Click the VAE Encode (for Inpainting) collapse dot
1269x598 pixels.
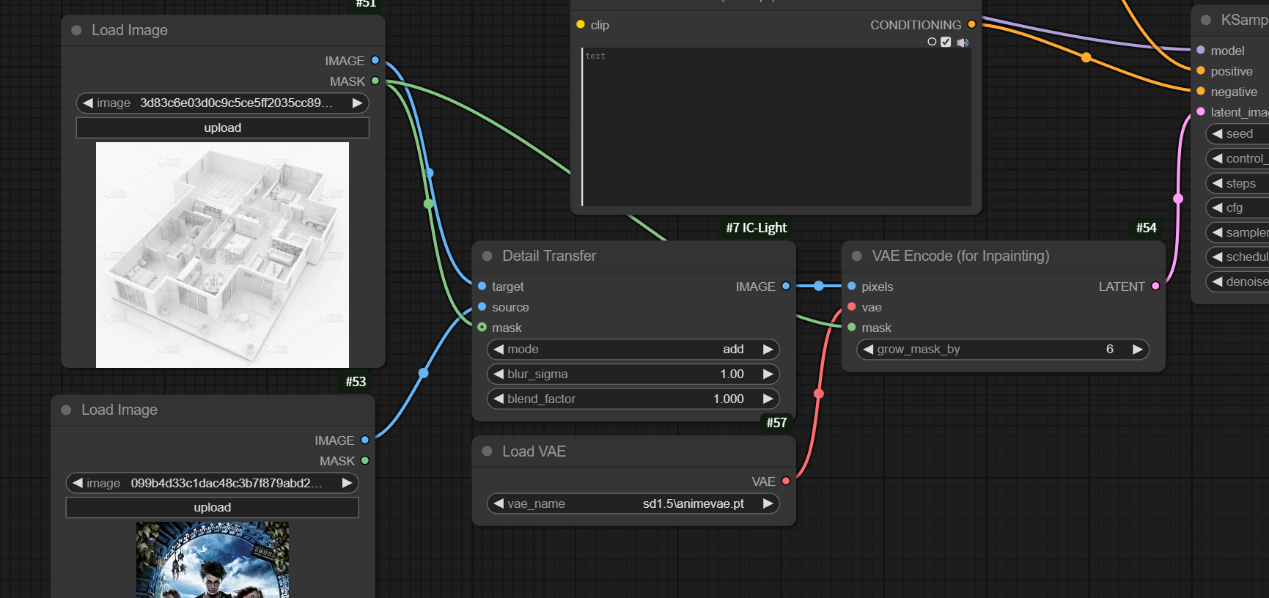(x=857, y=256)
